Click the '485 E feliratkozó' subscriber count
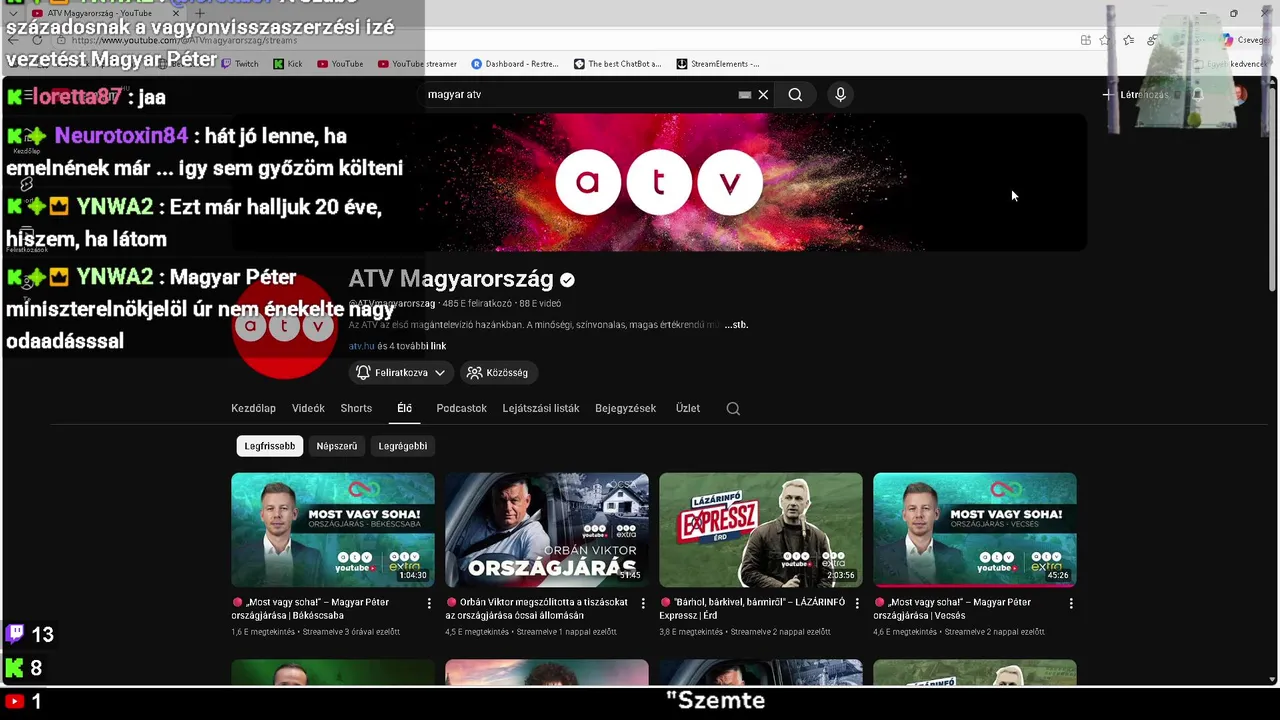This screenshot has height=720, width=1280. (x=477, y=303)
